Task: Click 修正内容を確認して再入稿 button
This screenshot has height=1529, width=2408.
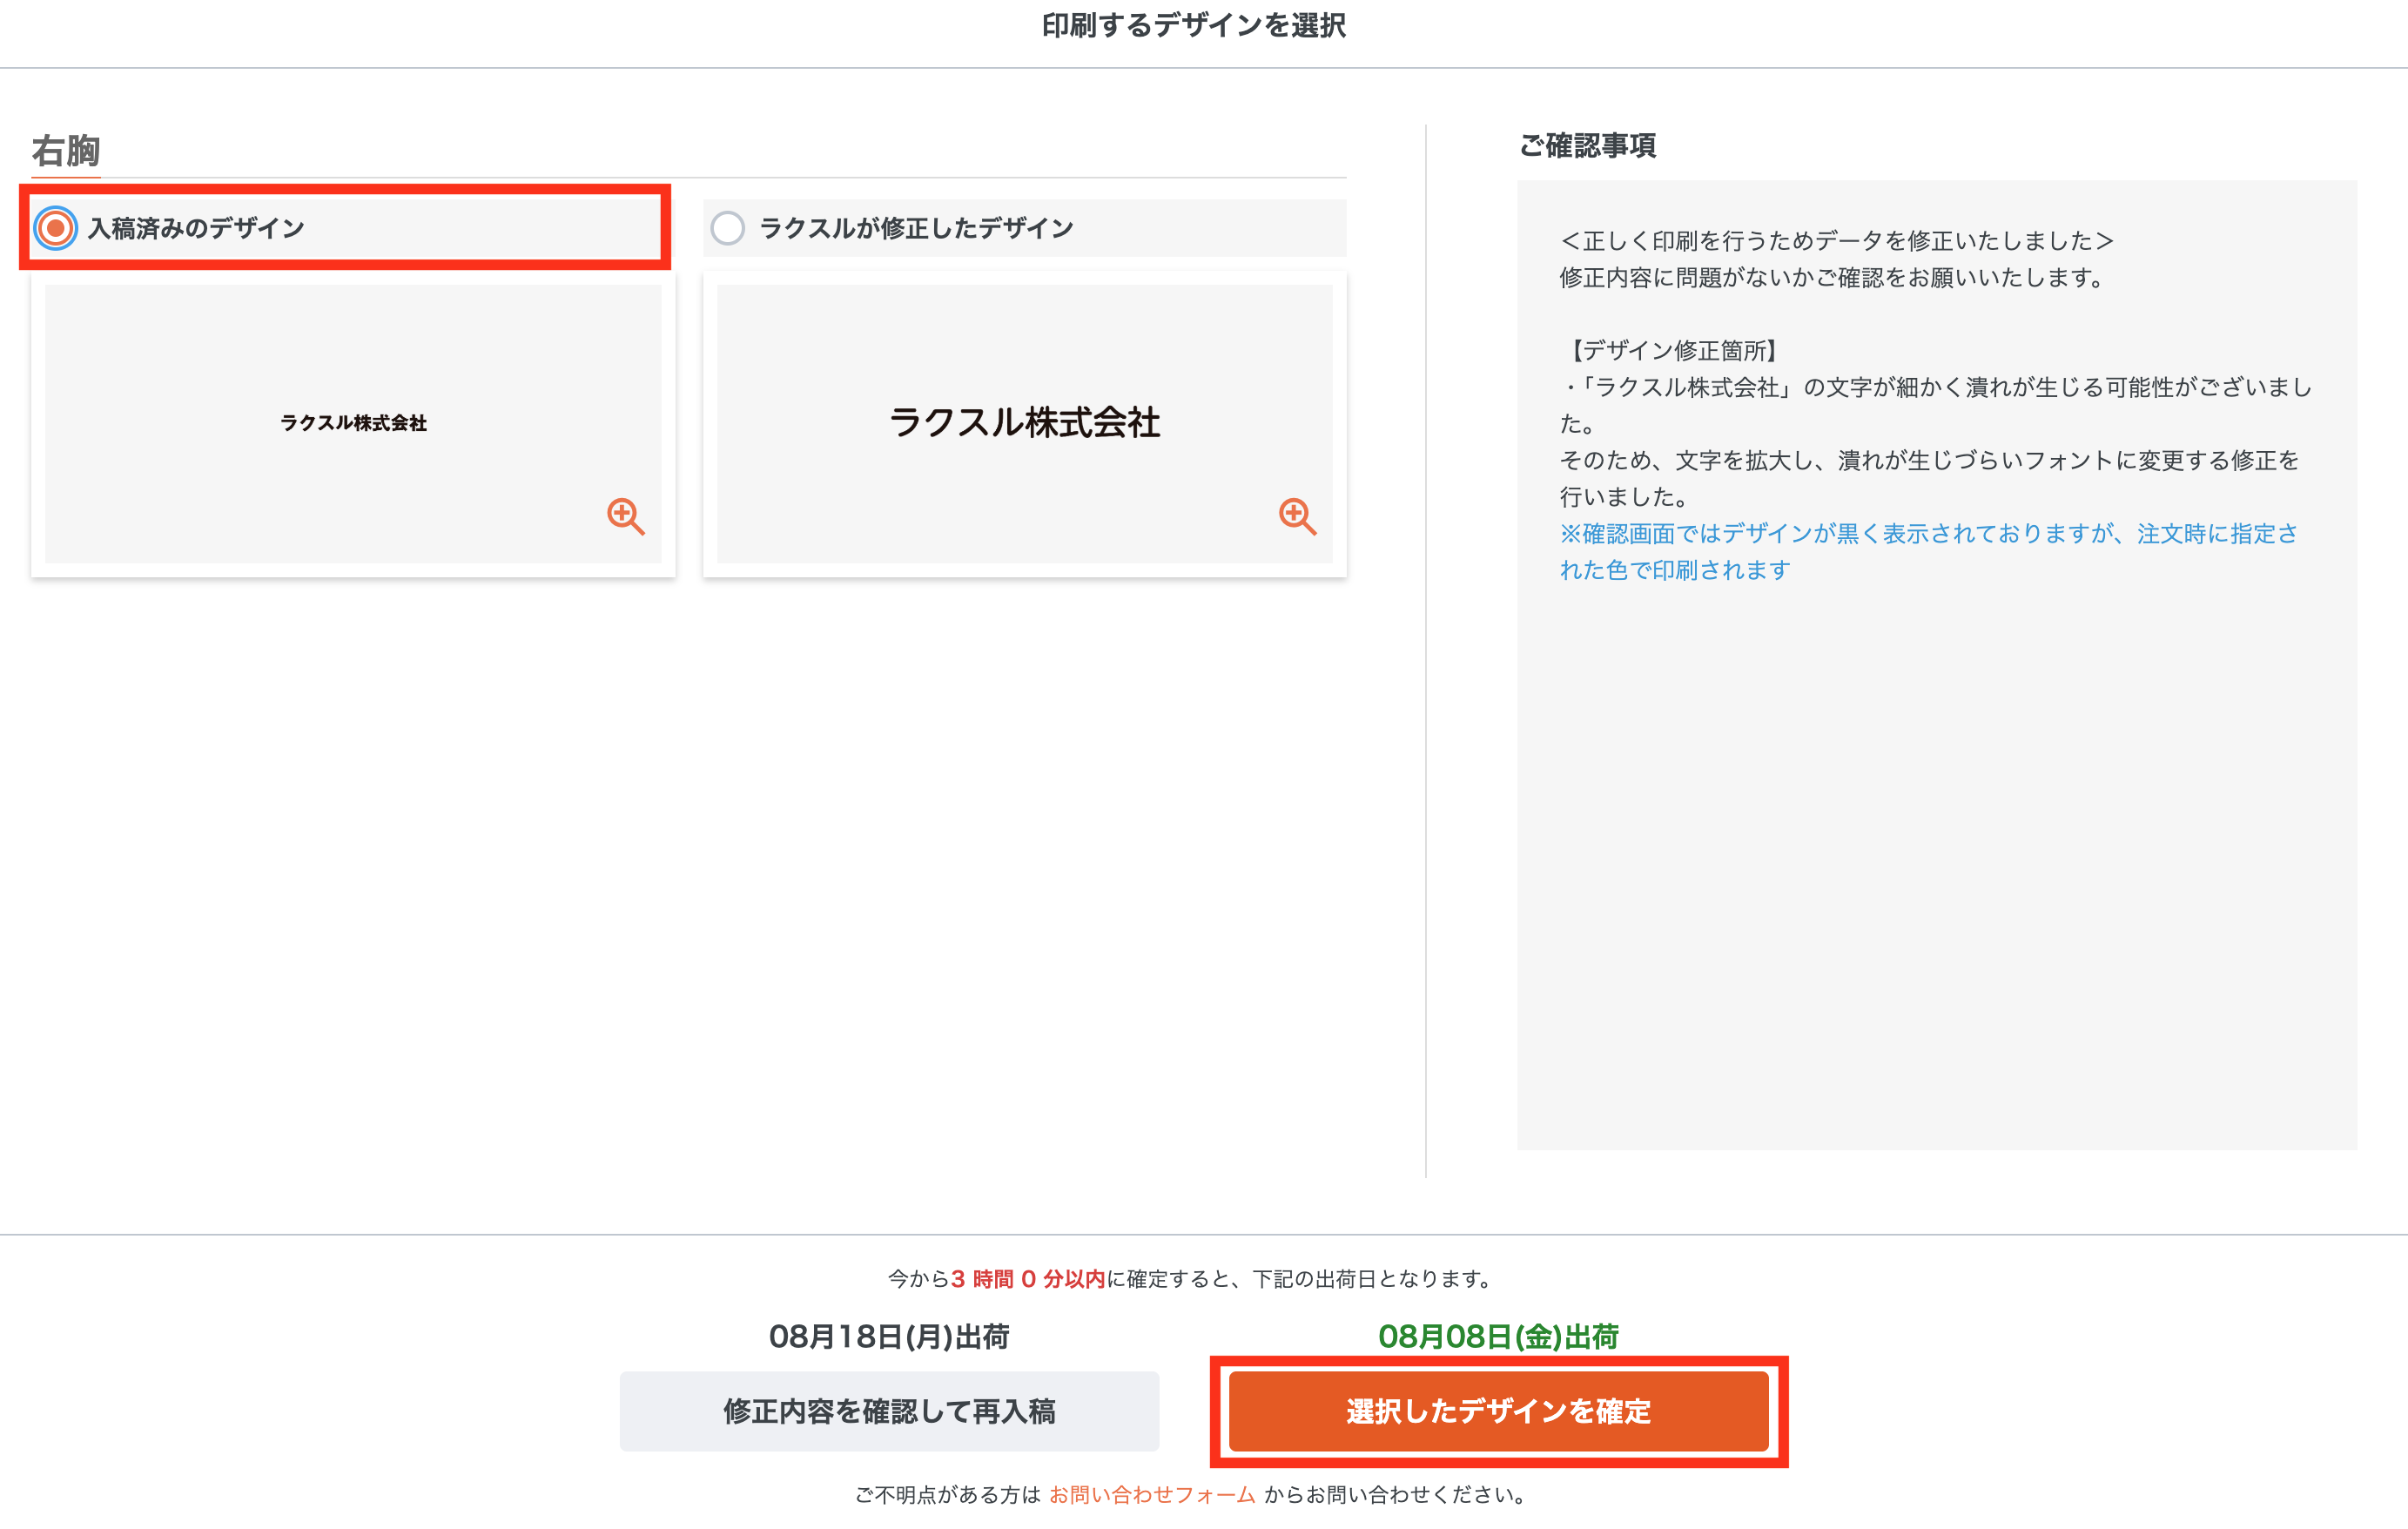Action: (890, 1412)
